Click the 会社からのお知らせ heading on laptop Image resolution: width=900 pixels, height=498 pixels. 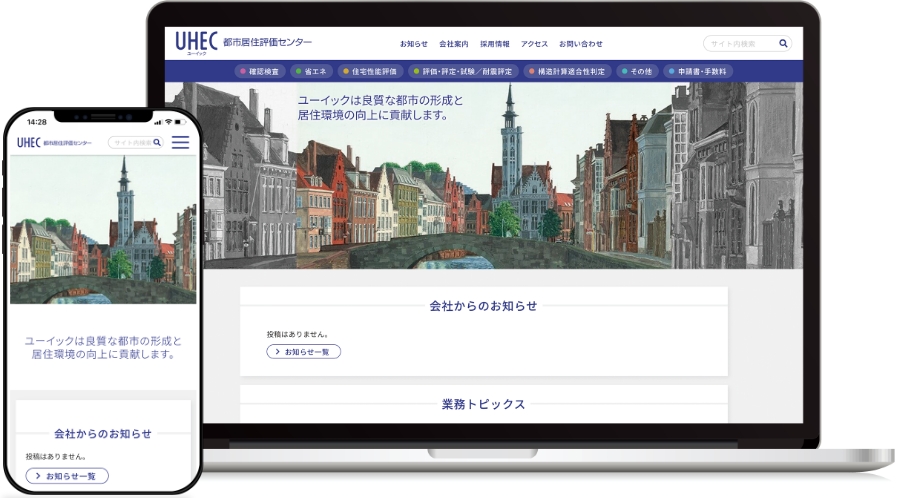[x=483, y=306]
